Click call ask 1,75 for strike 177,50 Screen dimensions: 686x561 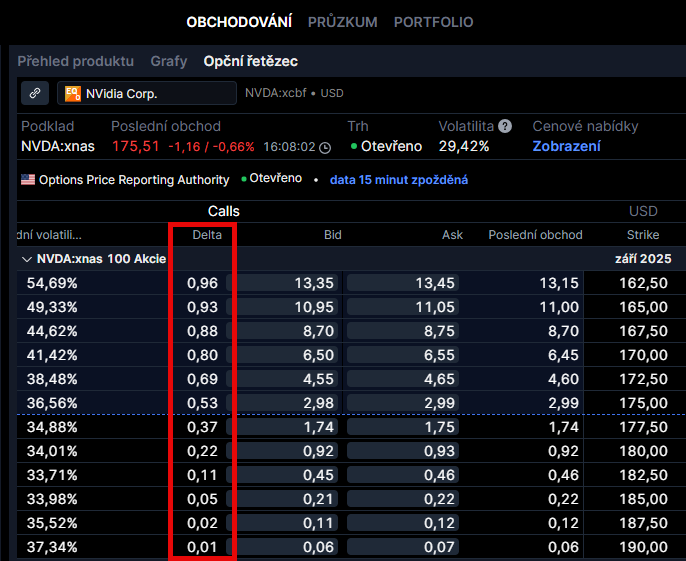pos(402,427)
